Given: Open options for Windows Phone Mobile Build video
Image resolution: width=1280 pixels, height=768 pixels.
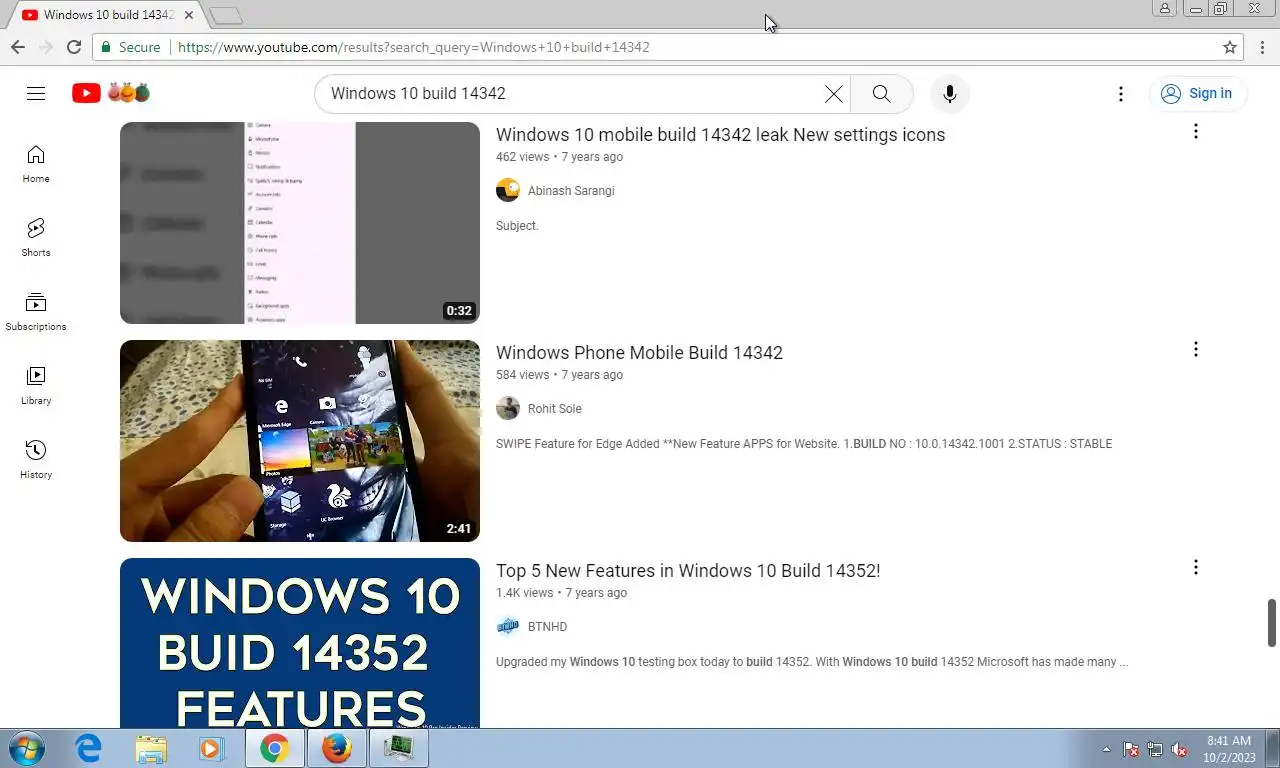Looking at the screenshot, I should point(1195,349).
